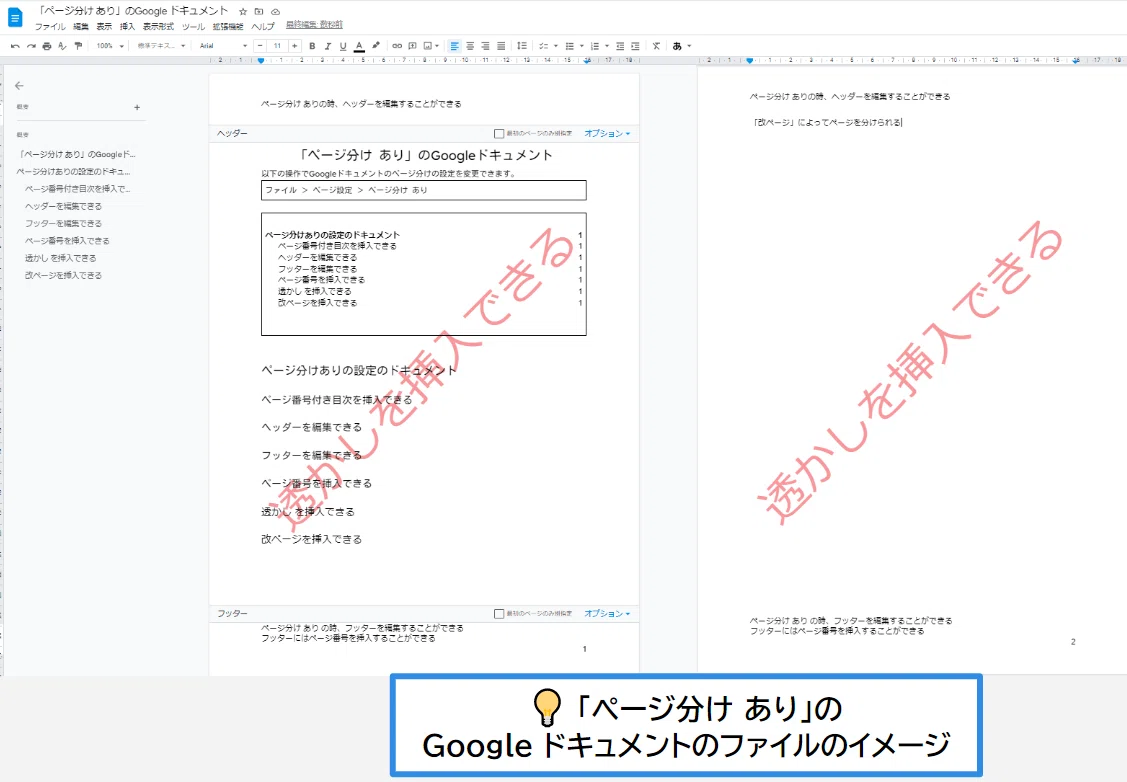Increase the font size
Screen dimensions: 1127x782
pos(294,46)
